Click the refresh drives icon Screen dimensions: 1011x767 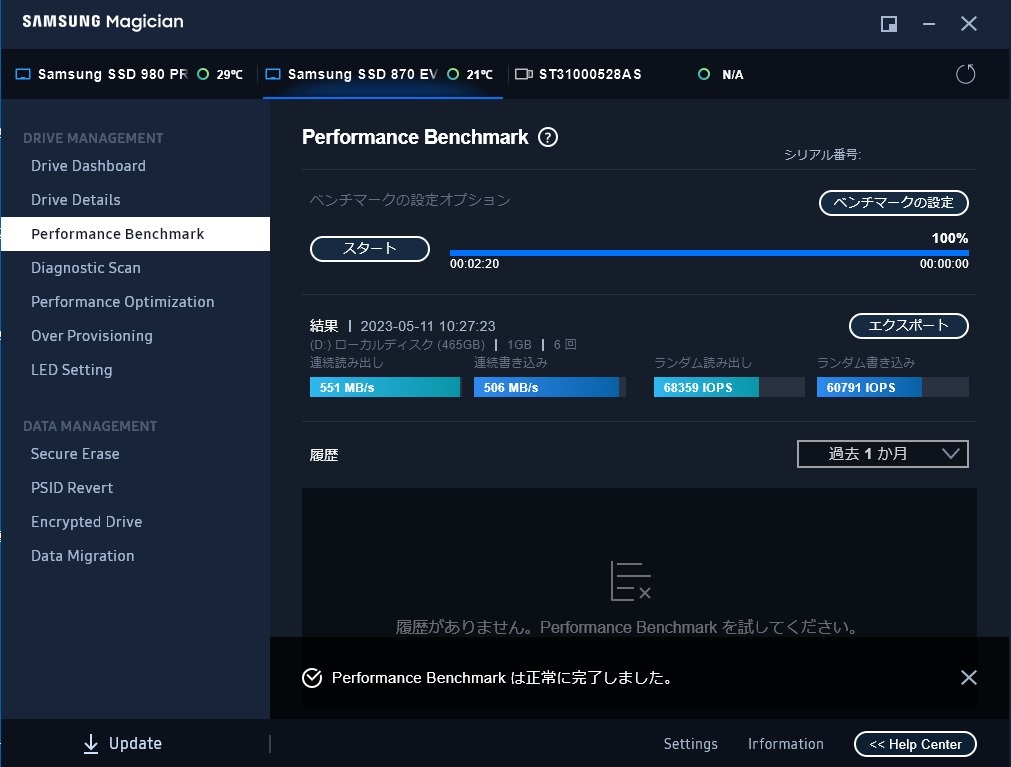(x=965, y=74)
